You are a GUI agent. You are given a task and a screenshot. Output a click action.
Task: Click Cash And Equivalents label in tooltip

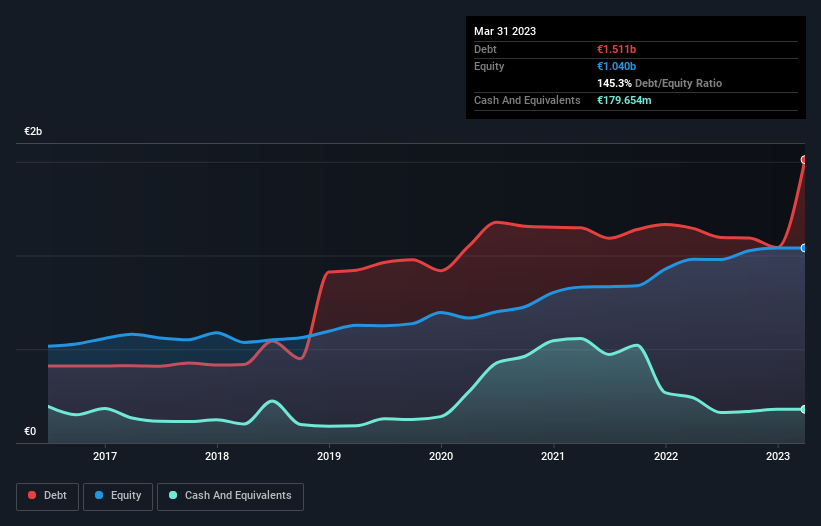click(527, 100)
